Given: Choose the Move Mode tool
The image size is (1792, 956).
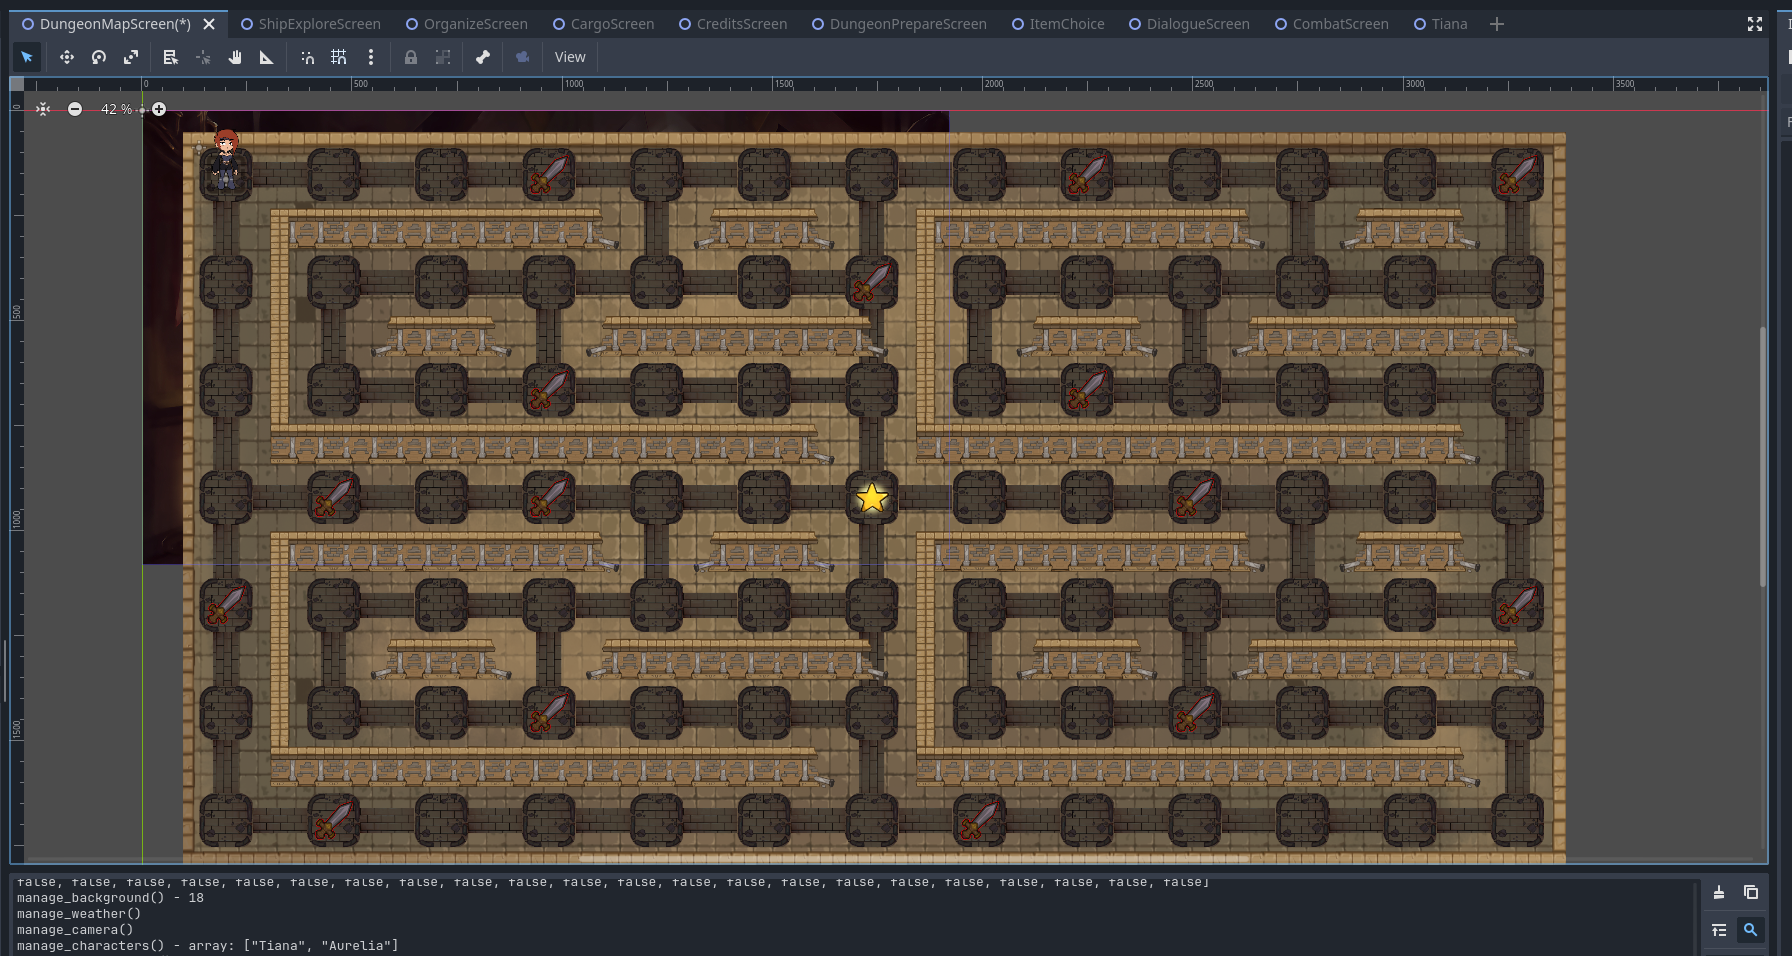Looking at the screenshot, I should pos(67,57).
